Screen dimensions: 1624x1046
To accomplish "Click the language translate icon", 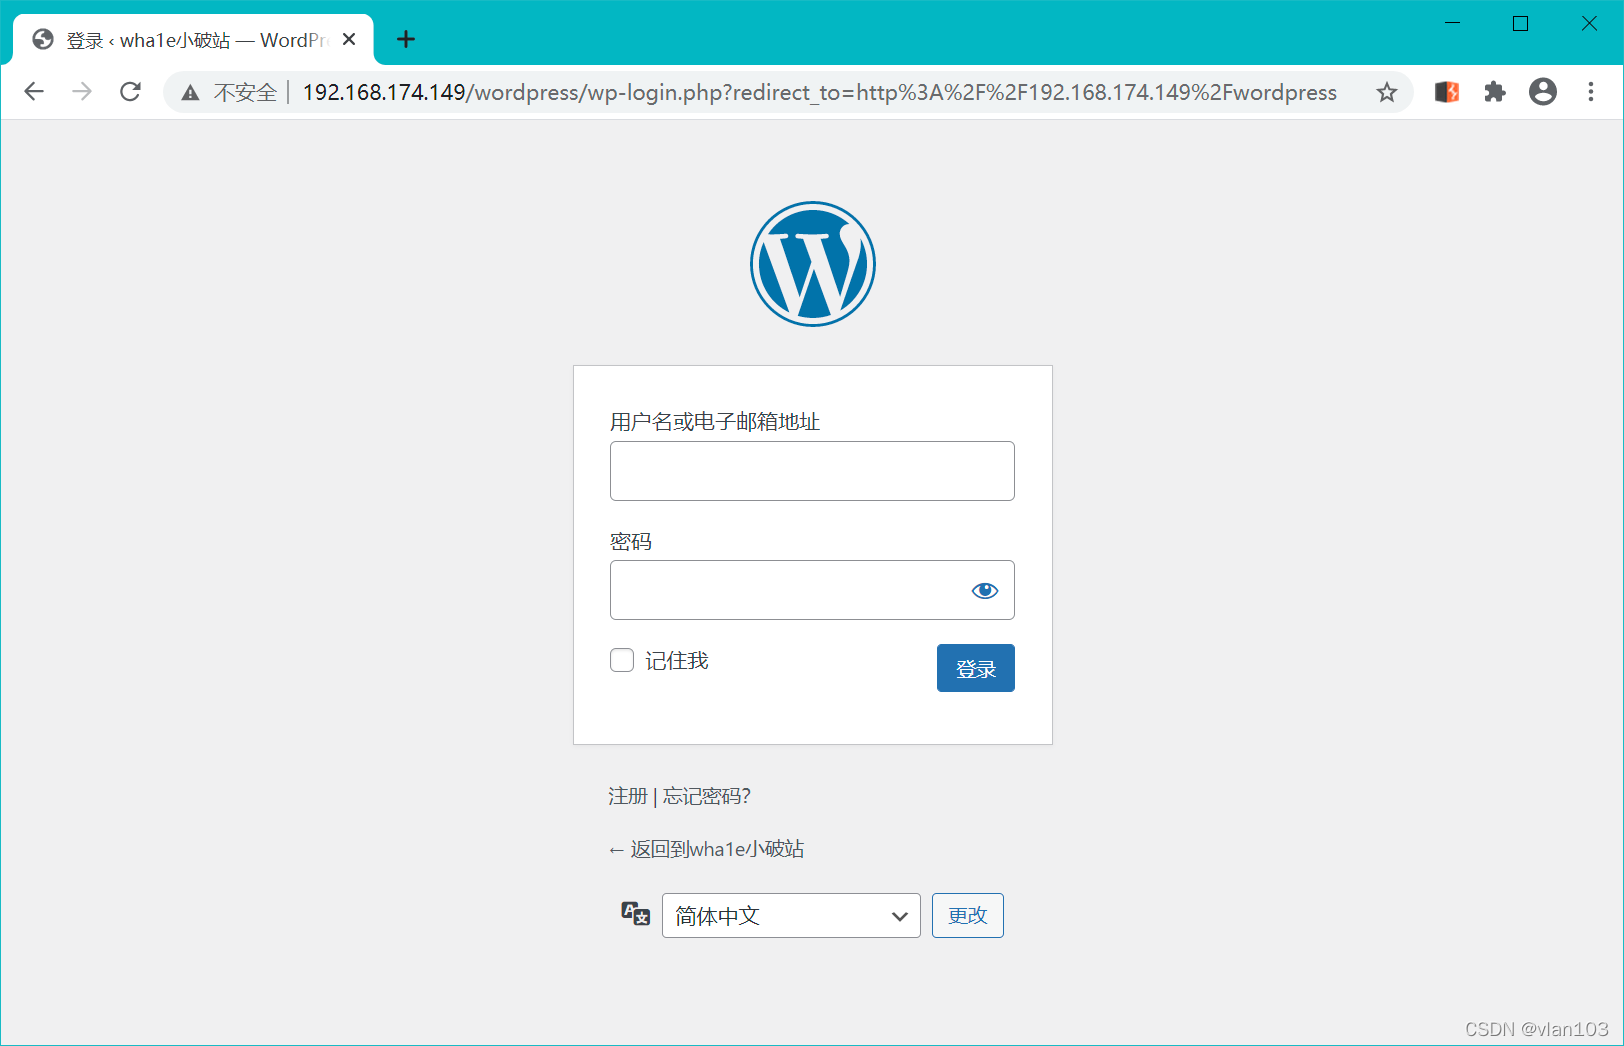I will 636,914.
